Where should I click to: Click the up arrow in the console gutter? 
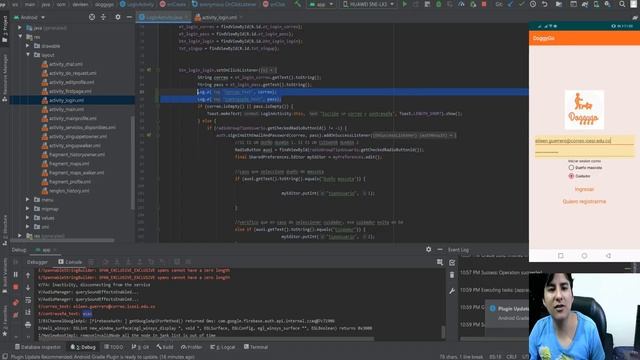point(28,275)
